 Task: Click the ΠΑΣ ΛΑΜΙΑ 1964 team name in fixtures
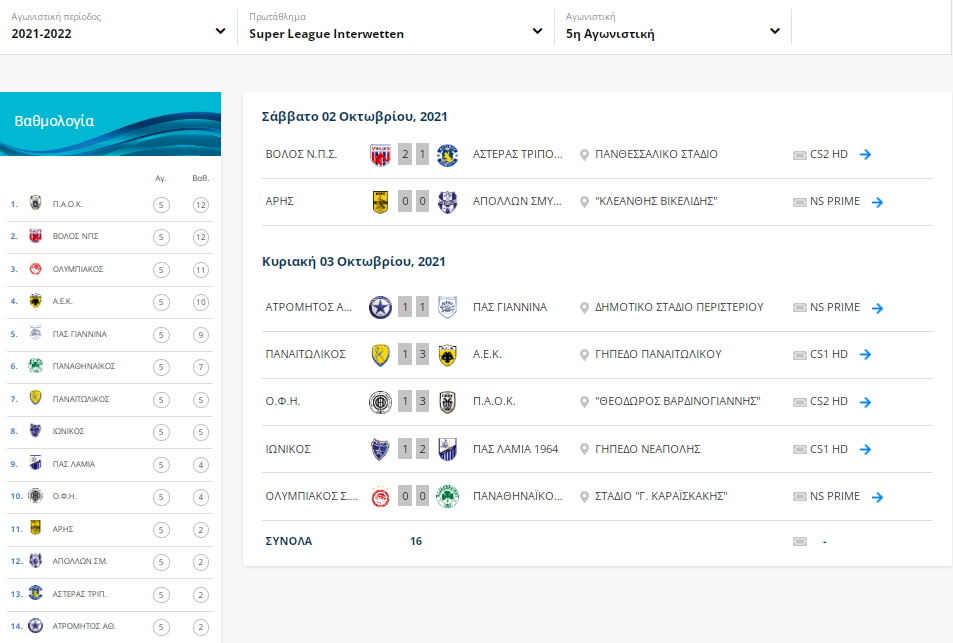pos(515,449)
